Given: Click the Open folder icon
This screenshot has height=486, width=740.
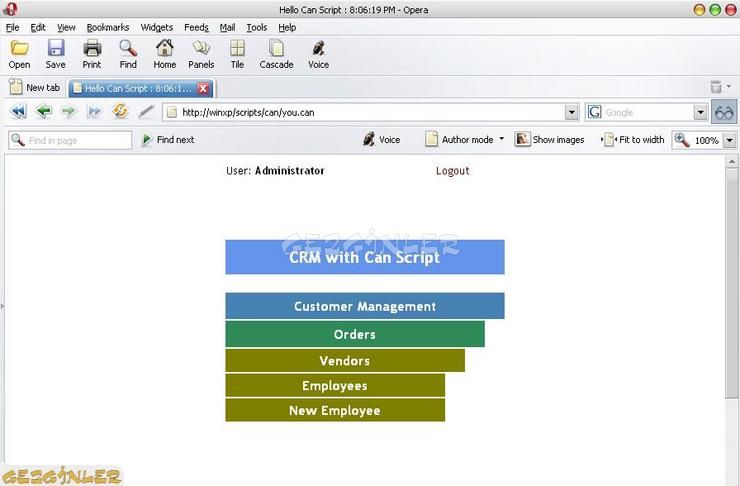Looking at the screenshot, I should (19, 48).
